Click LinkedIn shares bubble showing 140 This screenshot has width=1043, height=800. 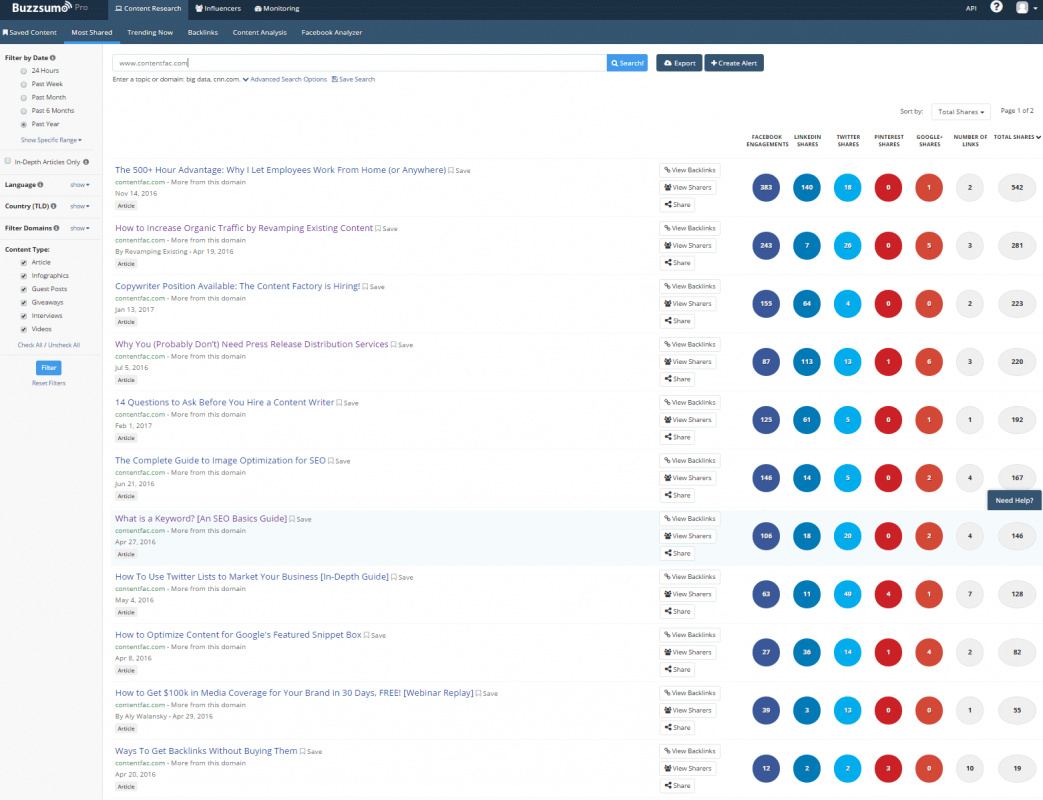807,188
